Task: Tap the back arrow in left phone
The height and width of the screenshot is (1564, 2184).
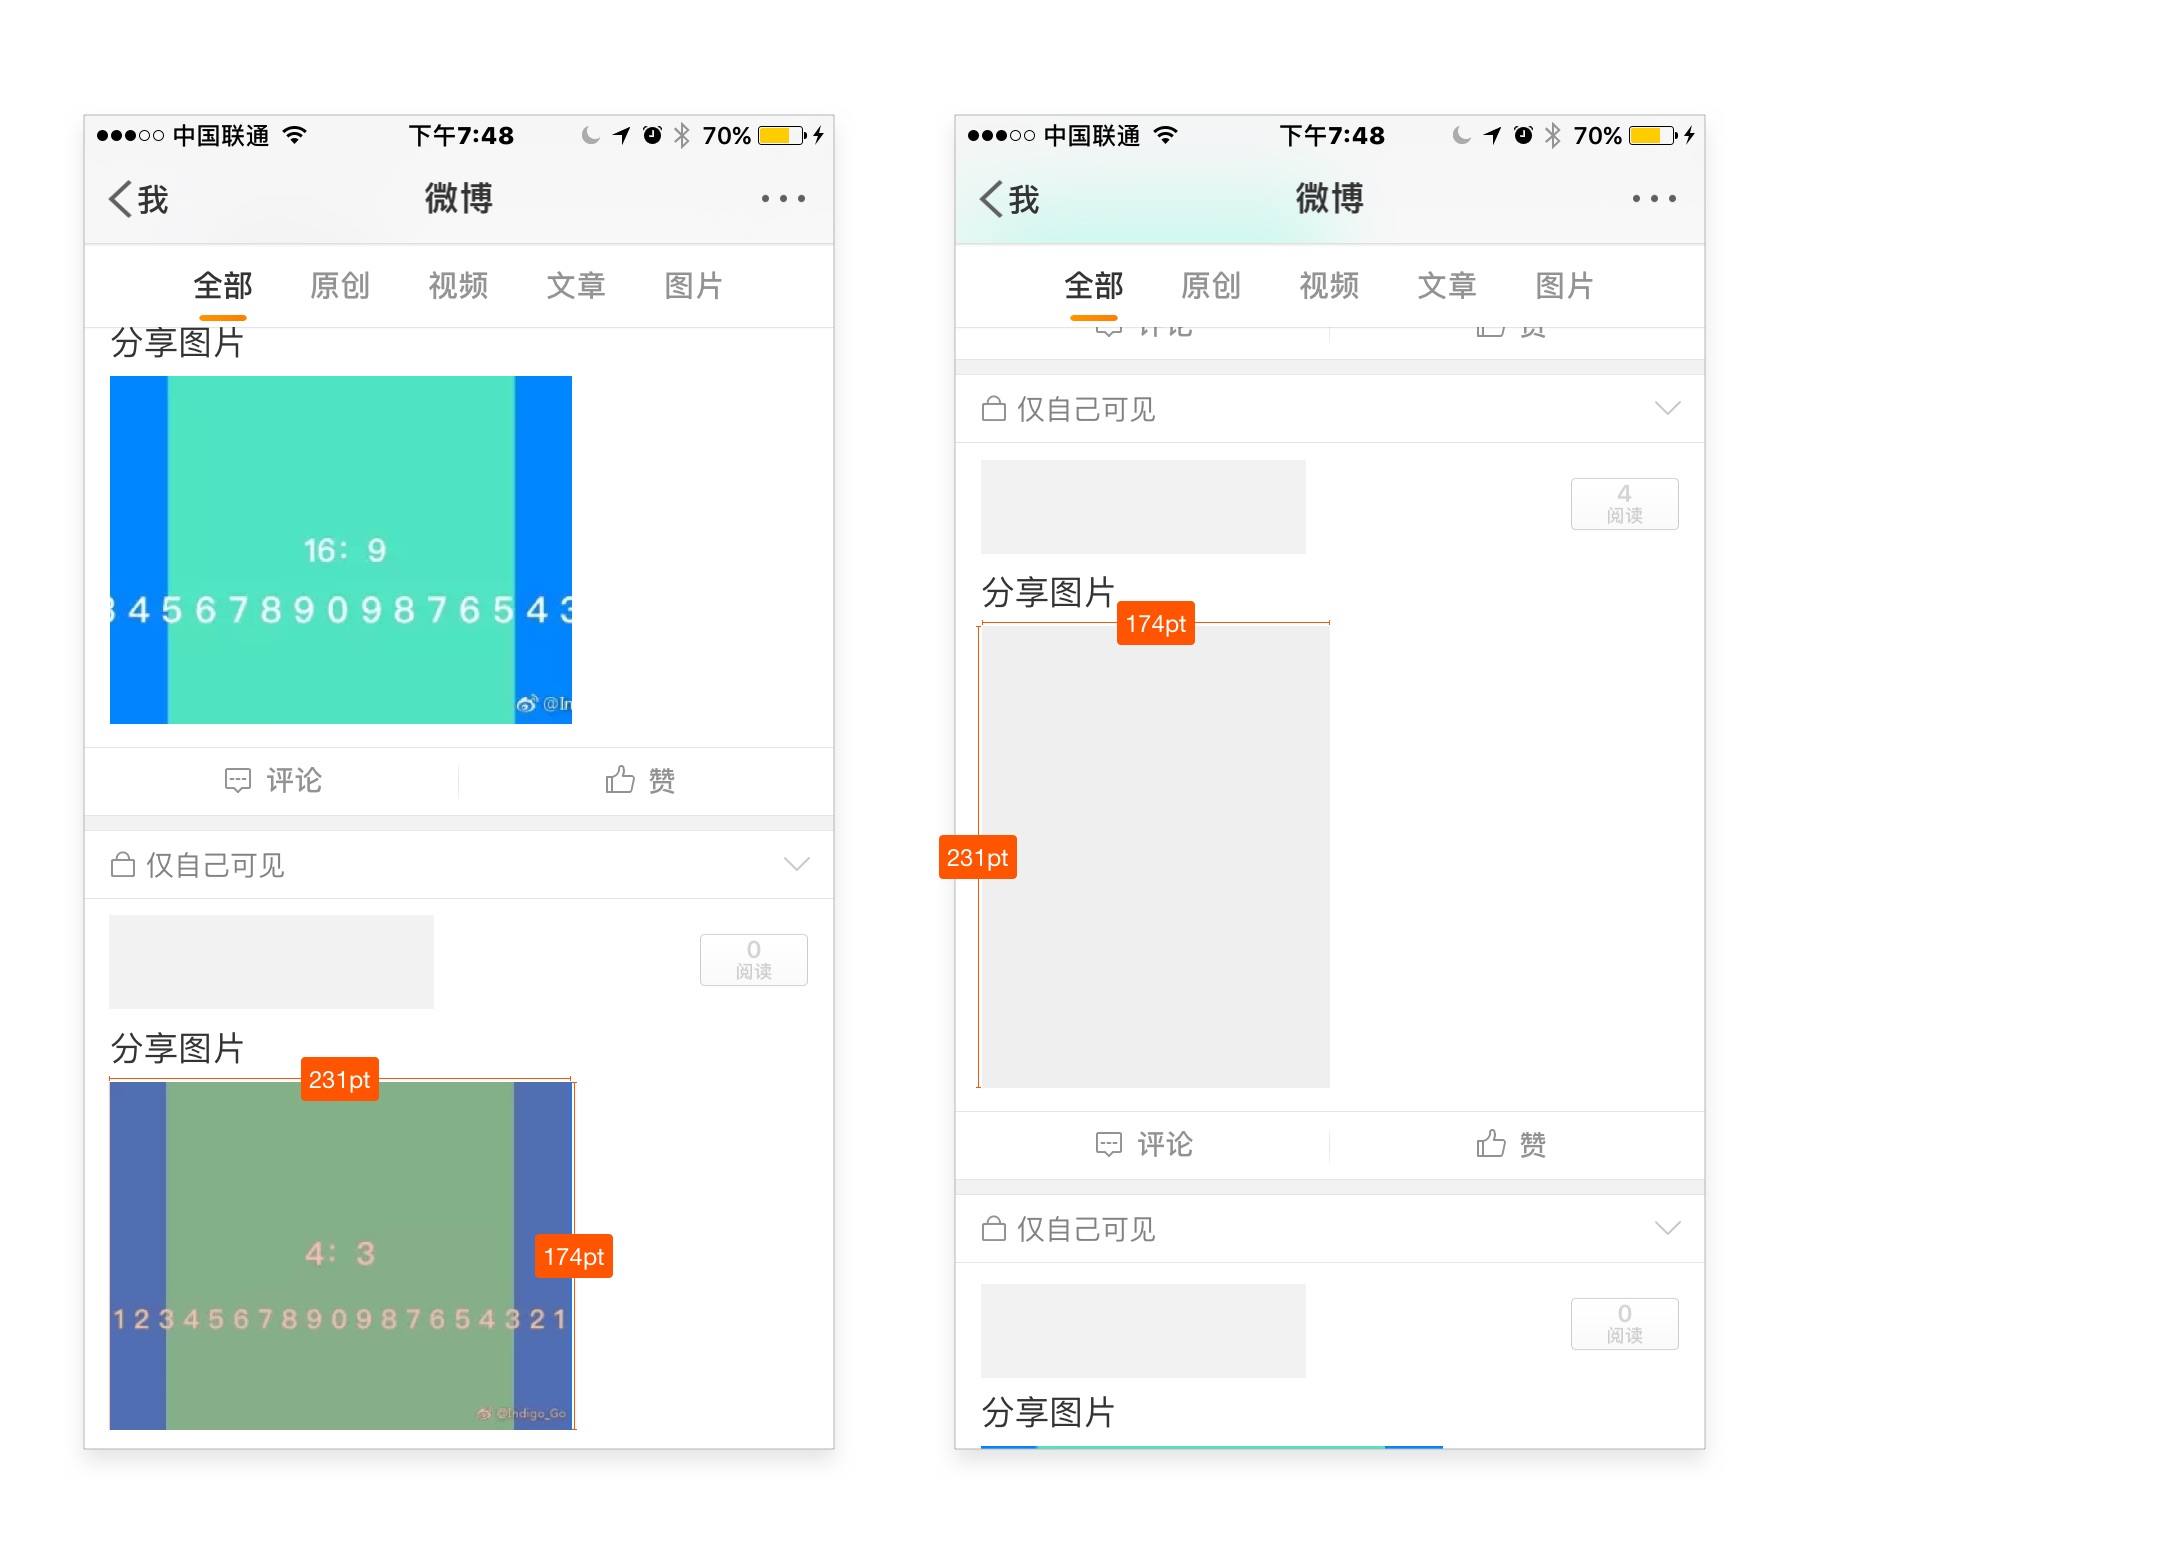Action: (121, 199)
